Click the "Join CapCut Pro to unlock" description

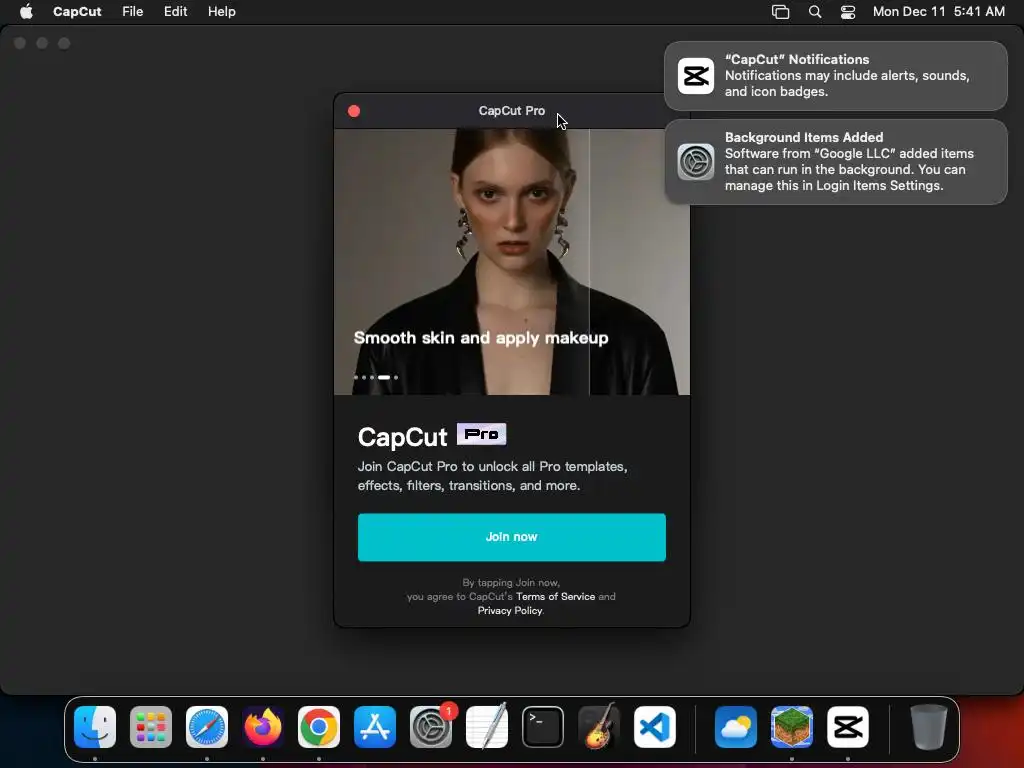point(492,476)
